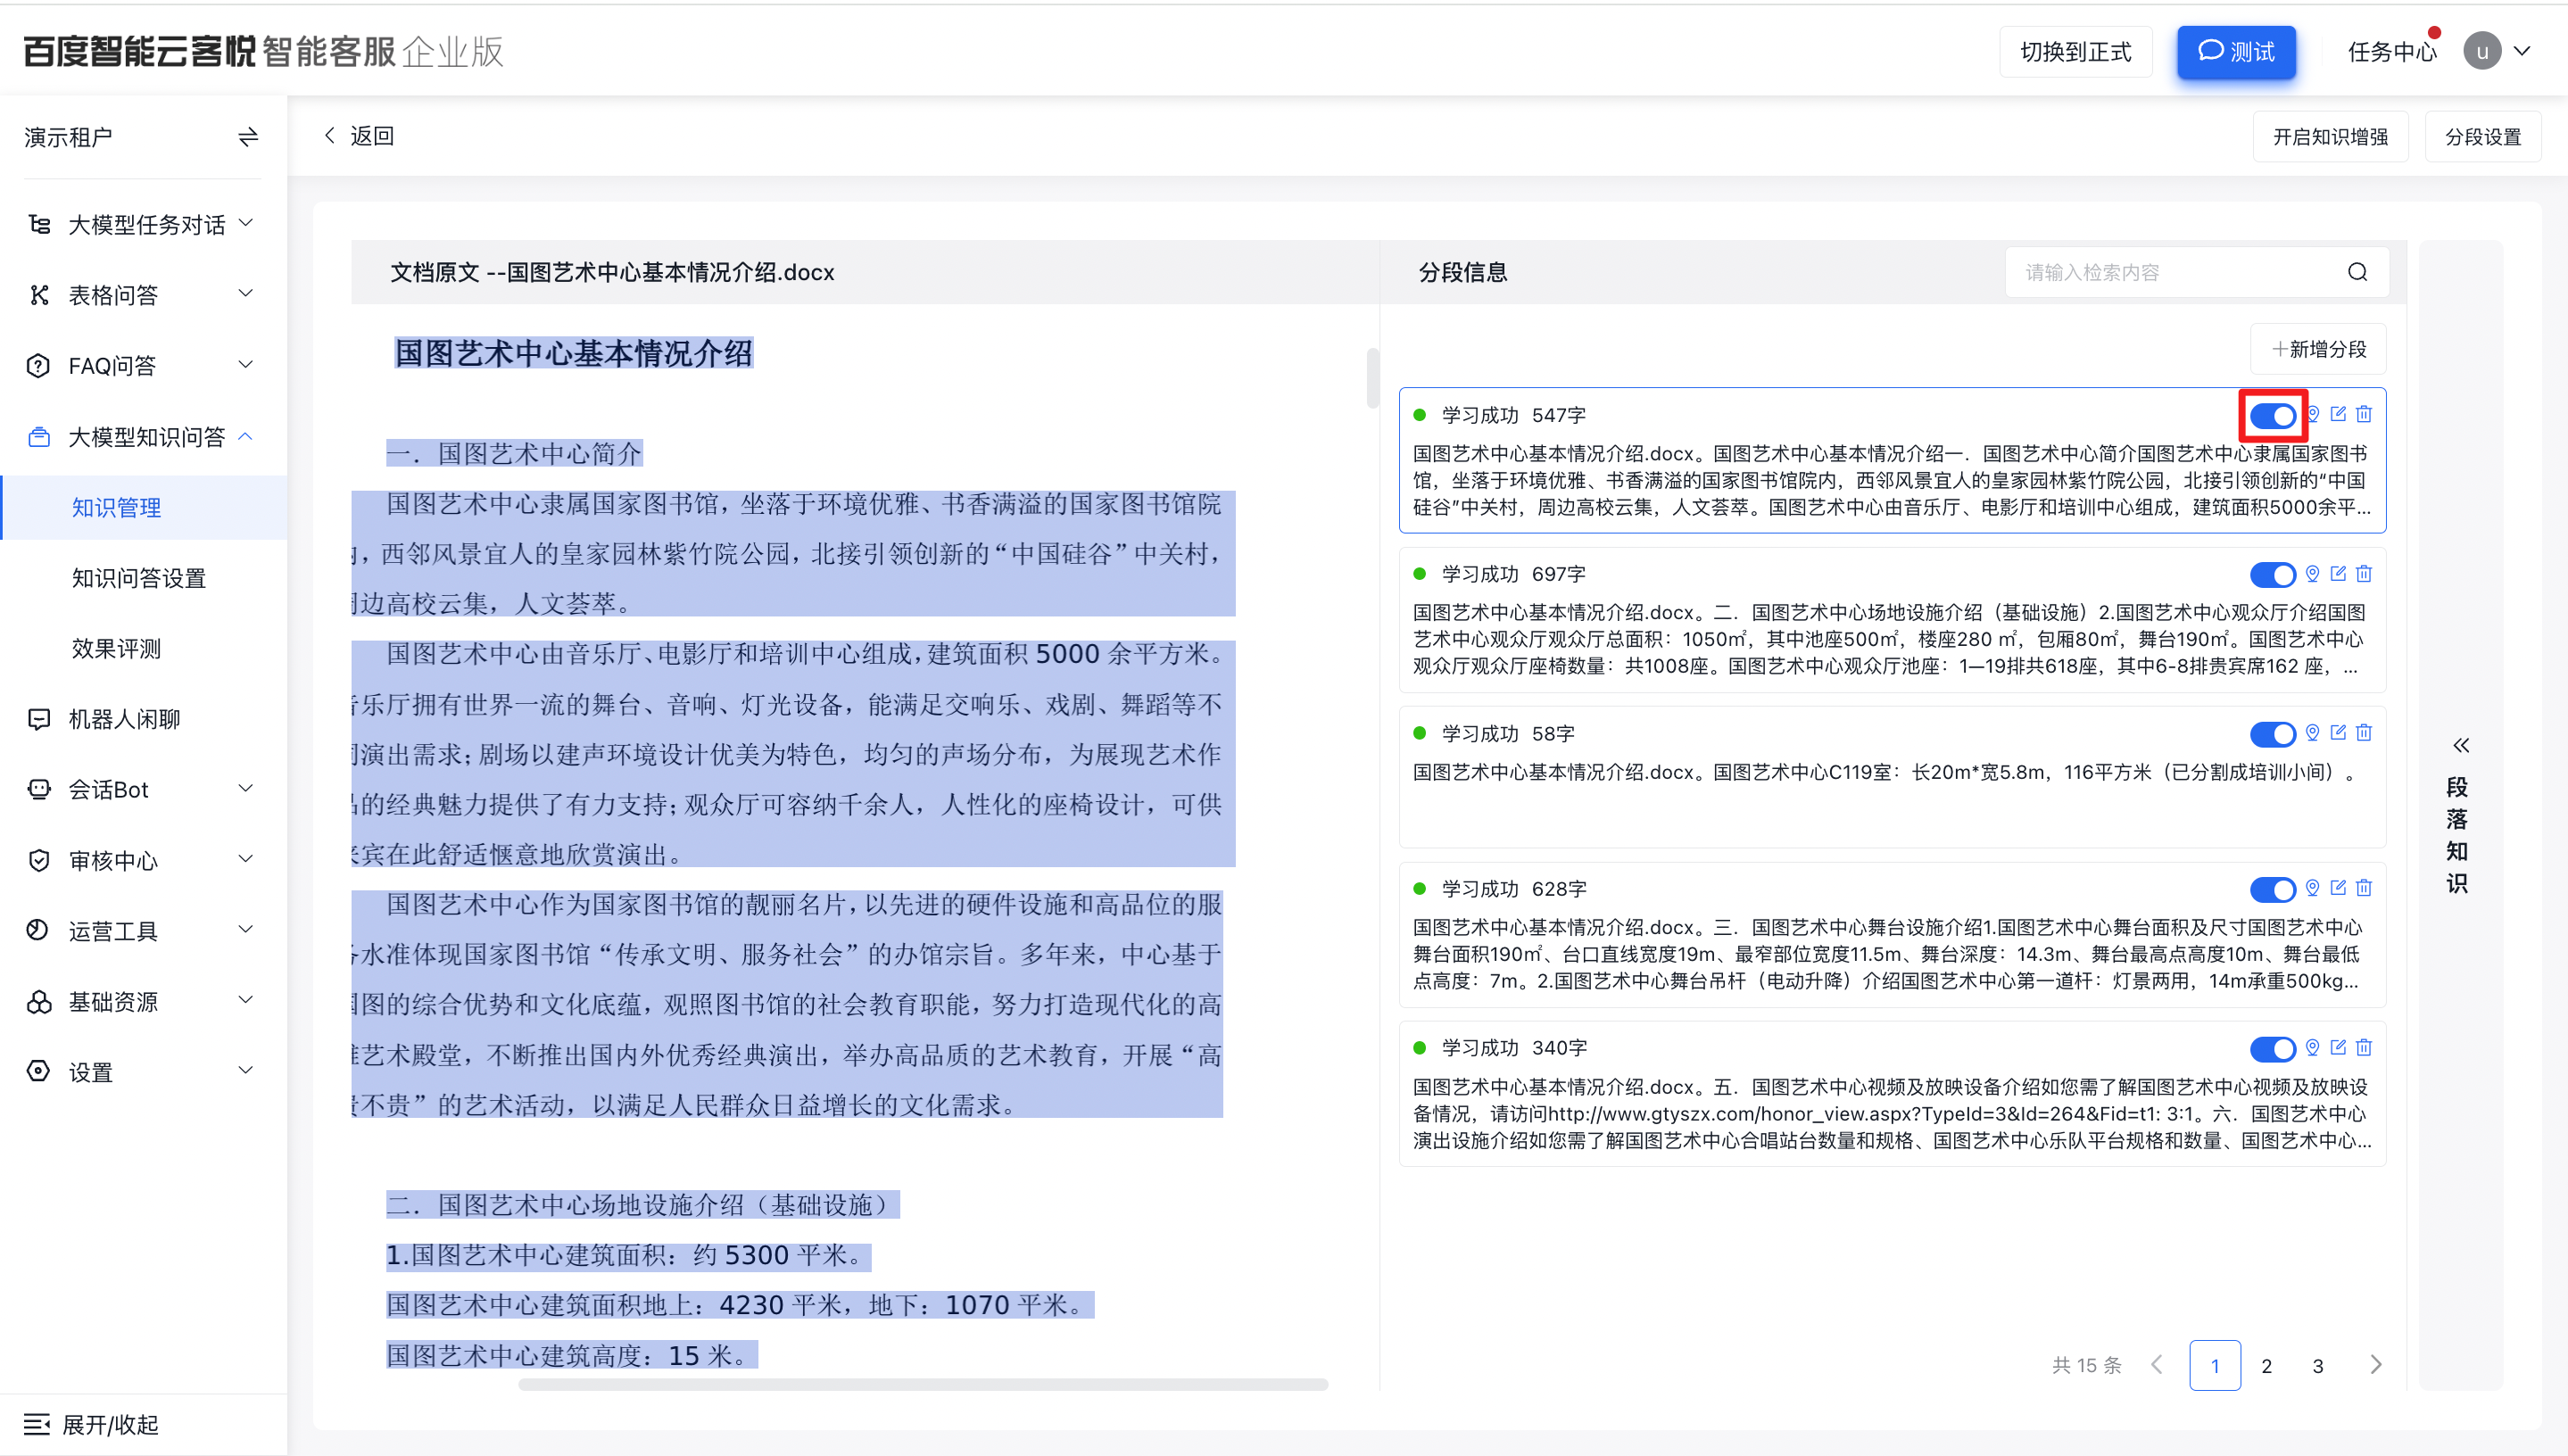This screenshot has height=1456, width=2568.
Task: Open the user account dropdown arrow
Action: (x=2523, y=51)
